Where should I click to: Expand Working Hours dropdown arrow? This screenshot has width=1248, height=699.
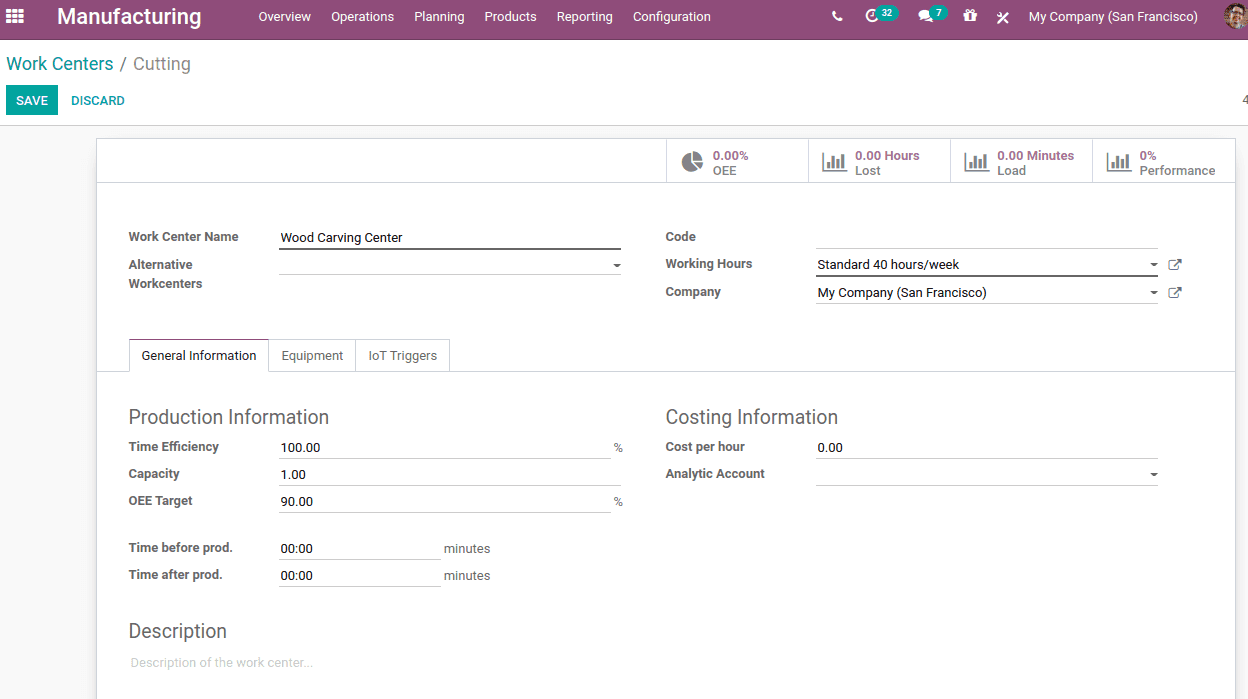(x=1154, y=265)
